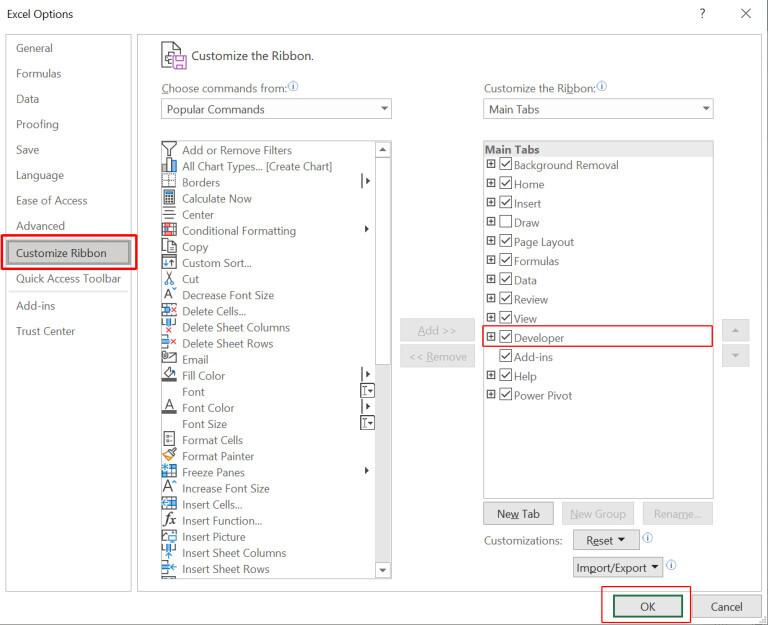Toggle the Developer tab checkbox
Screen dimensions: 768x625
505,337
